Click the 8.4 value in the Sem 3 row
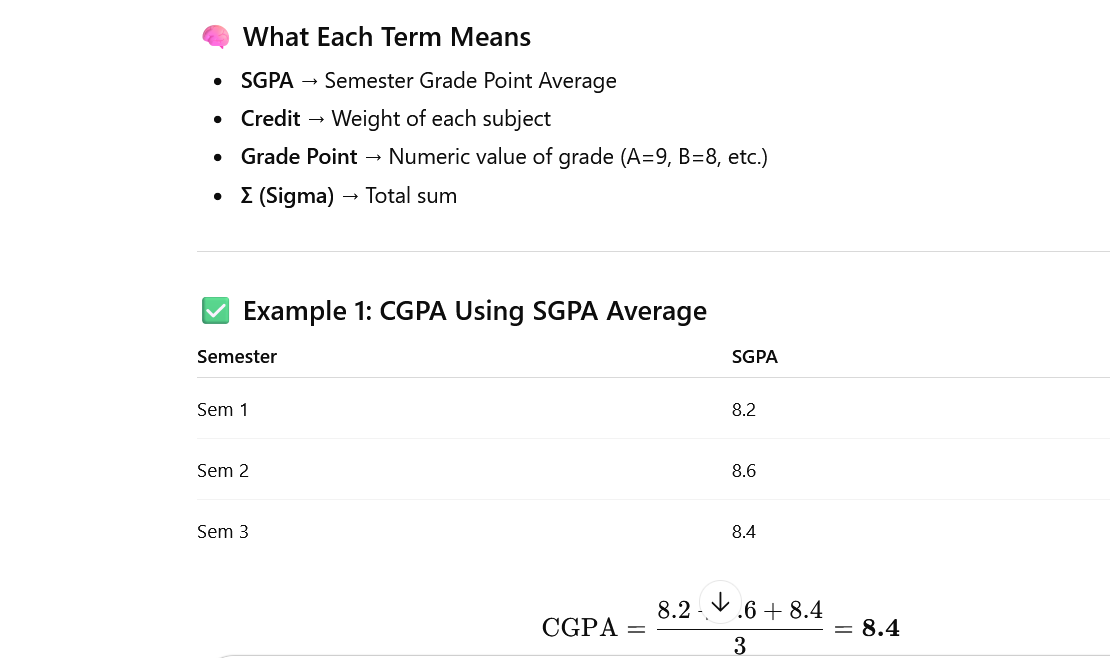1110x658 pixels. pos(744,531)
